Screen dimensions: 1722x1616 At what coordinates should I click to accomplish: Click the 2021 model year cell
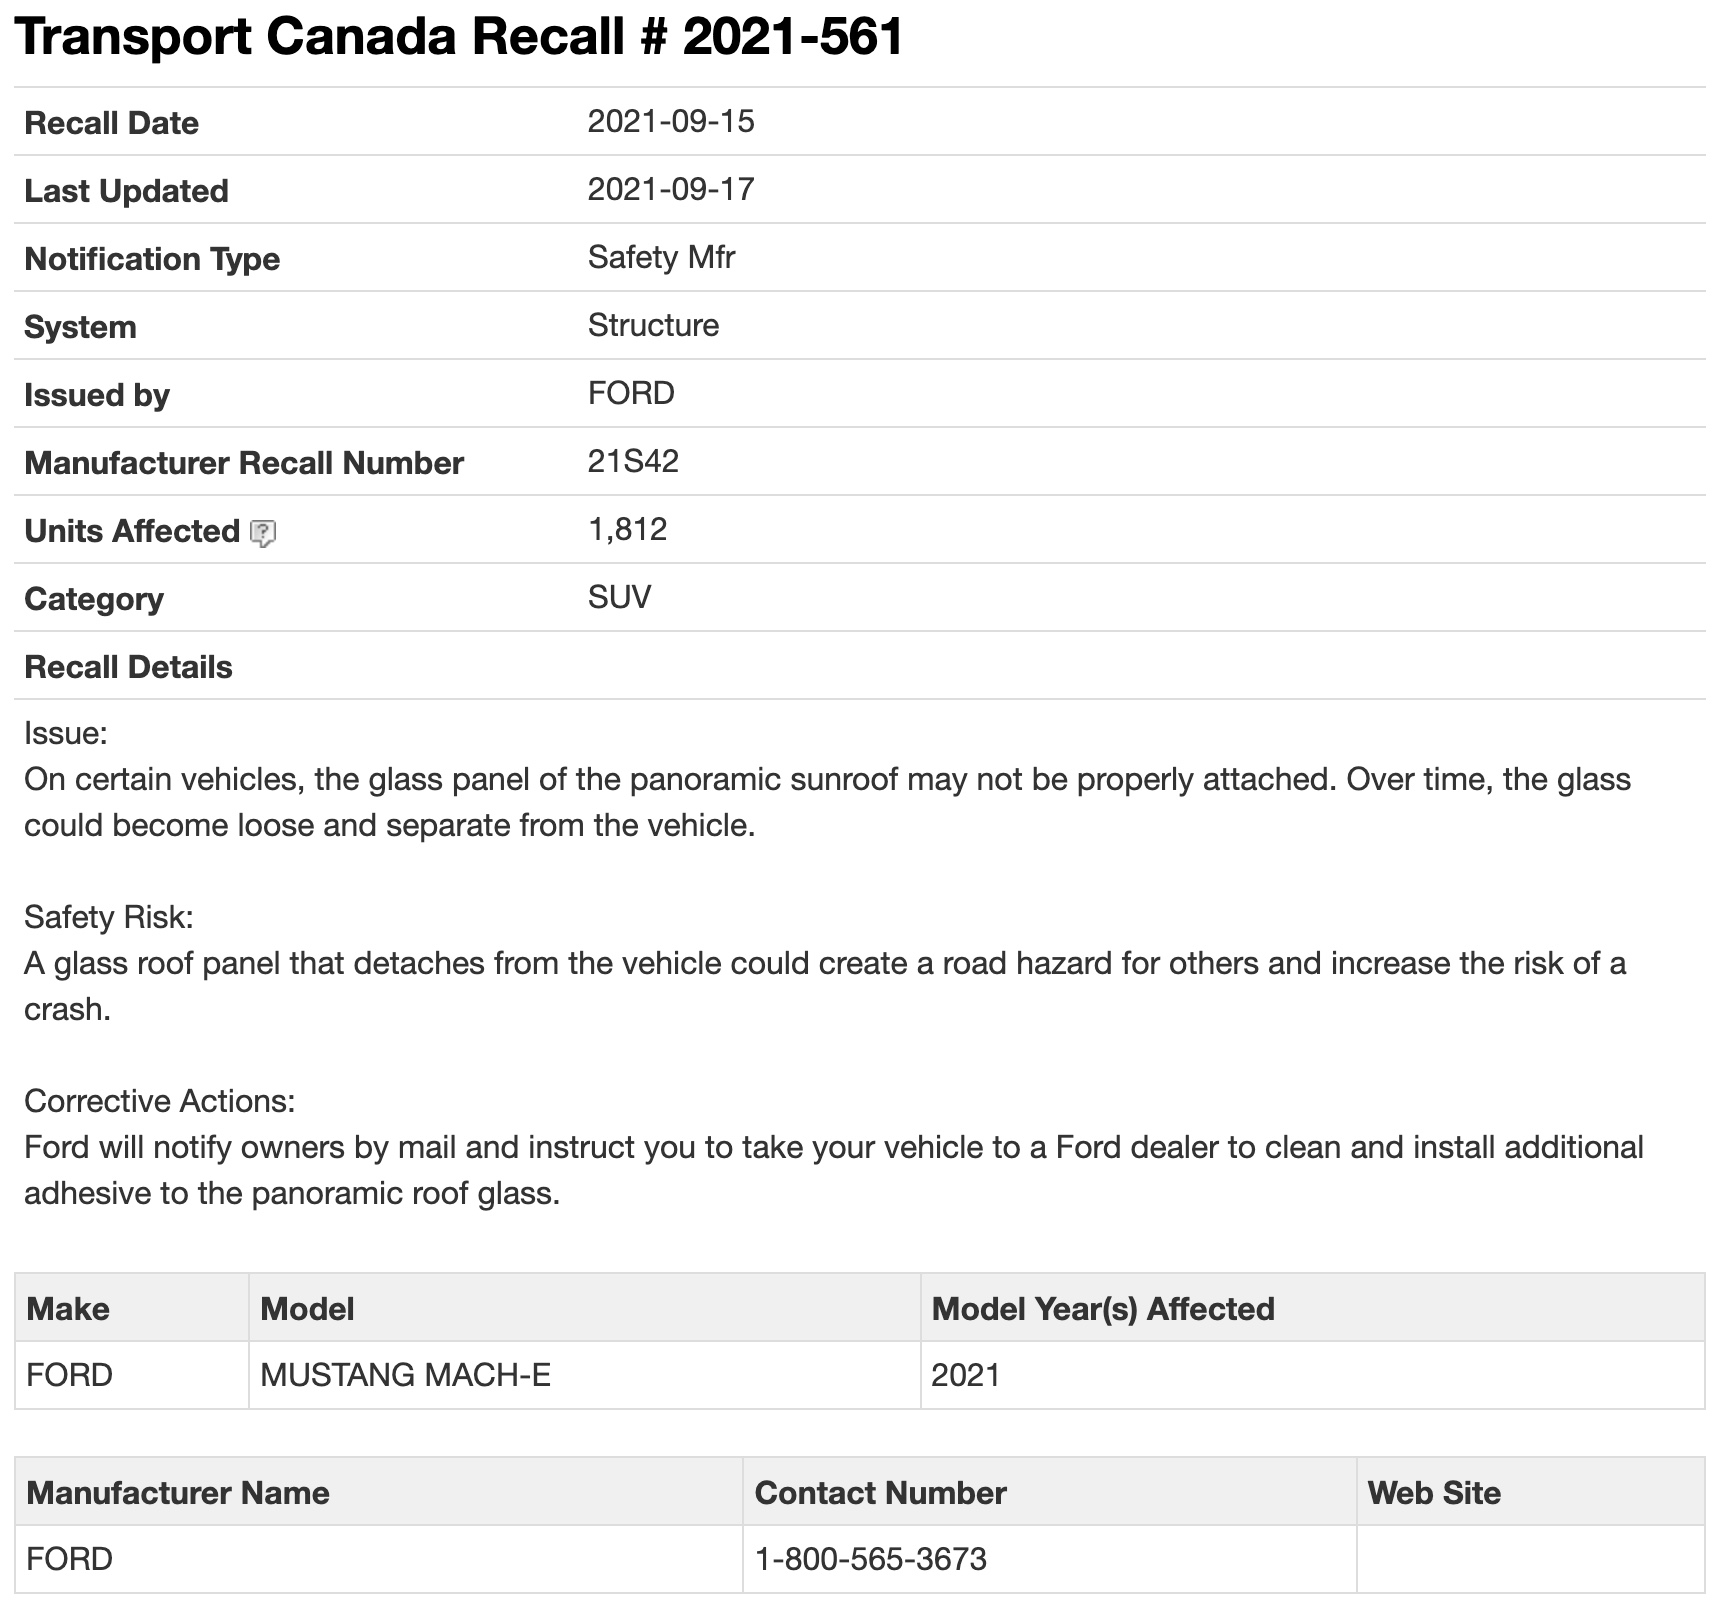(x=965, y=1376)
